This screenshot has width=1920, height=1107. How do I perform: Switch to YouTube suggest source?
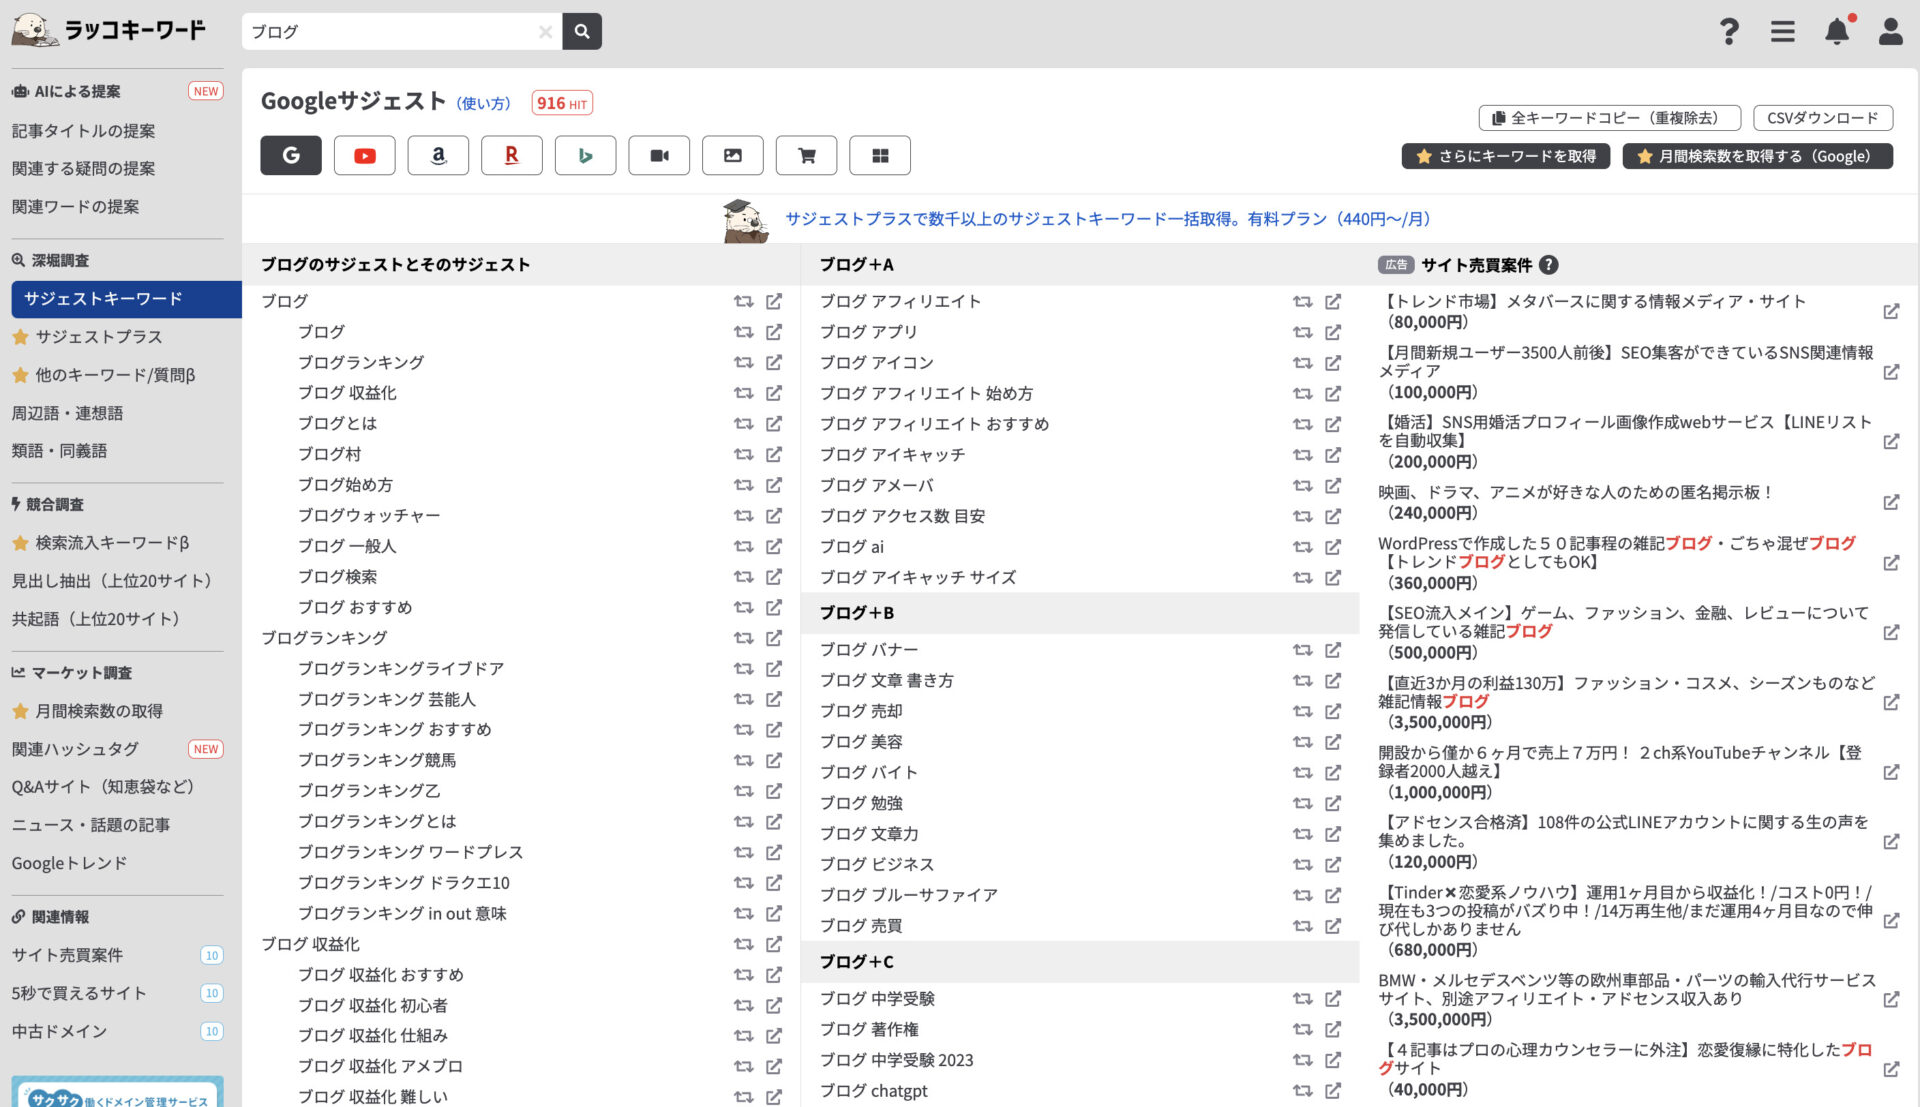(365, 155)
